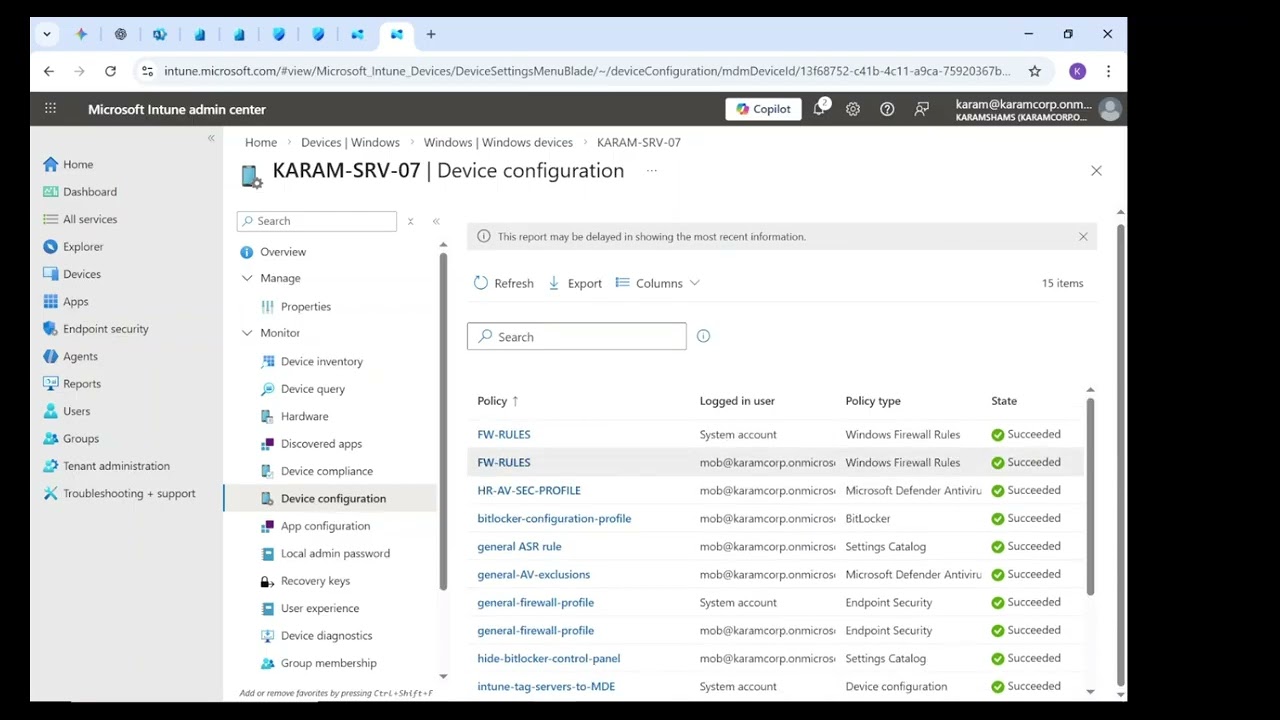
Task: Click the Windows | Windows devices breadcrumb
Action: (x=498, y=142)
